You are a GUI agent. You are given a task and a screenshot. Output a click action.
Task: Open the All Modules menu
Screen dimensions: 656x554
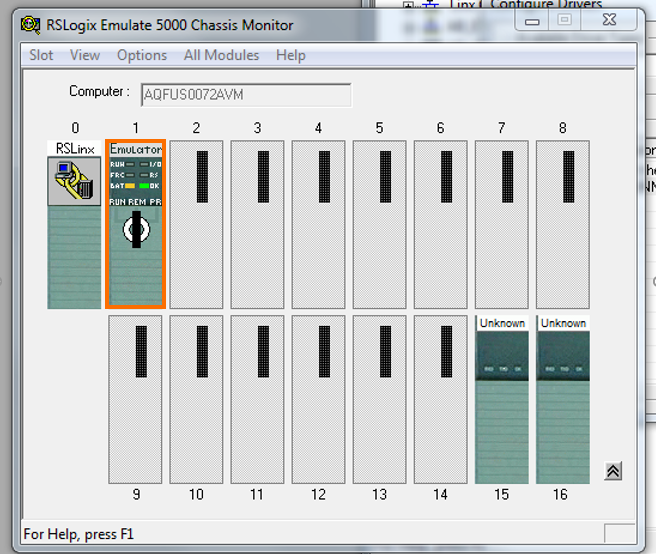221,55
